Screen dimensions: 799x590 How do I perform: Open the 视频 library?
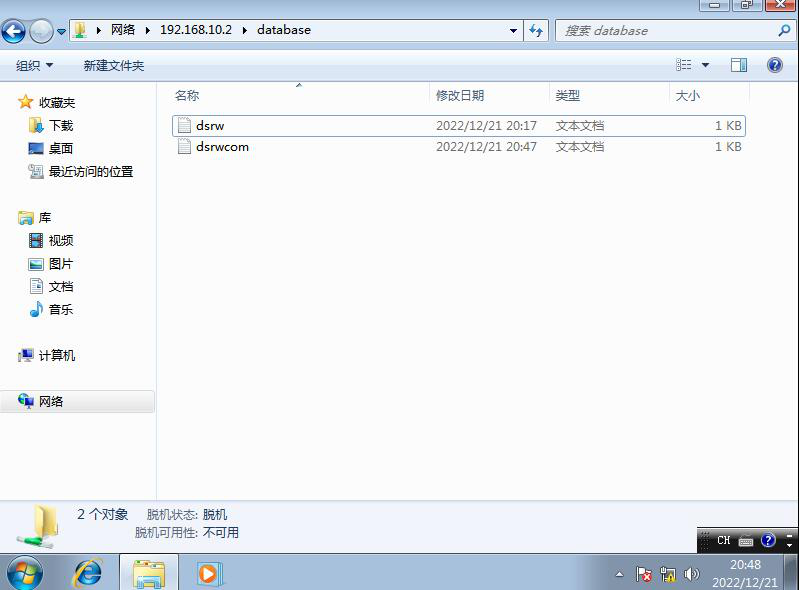click(61, 240)
